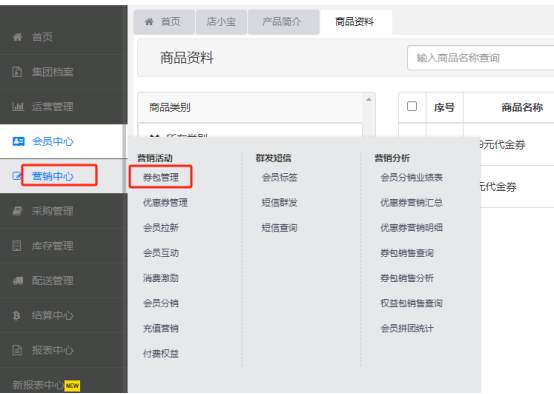Open 新报表中心 with NEW badge
The width and height of the screenshot is (554, 394).
[x=46, y=384]
